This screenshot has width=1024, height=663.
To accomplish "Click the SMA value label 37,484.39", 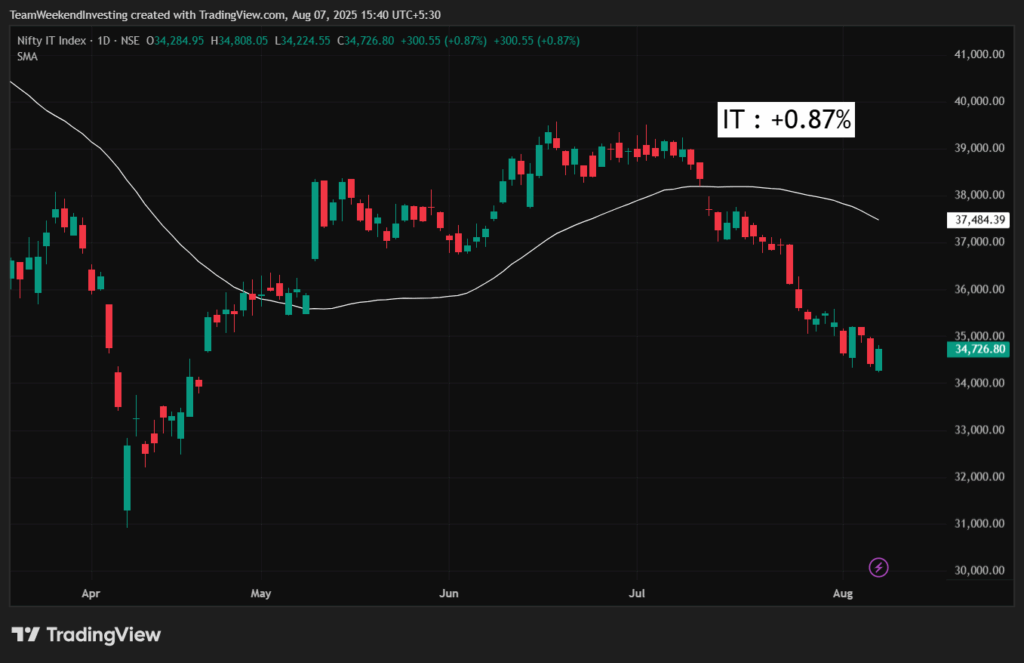I will (x=978, y=220).
